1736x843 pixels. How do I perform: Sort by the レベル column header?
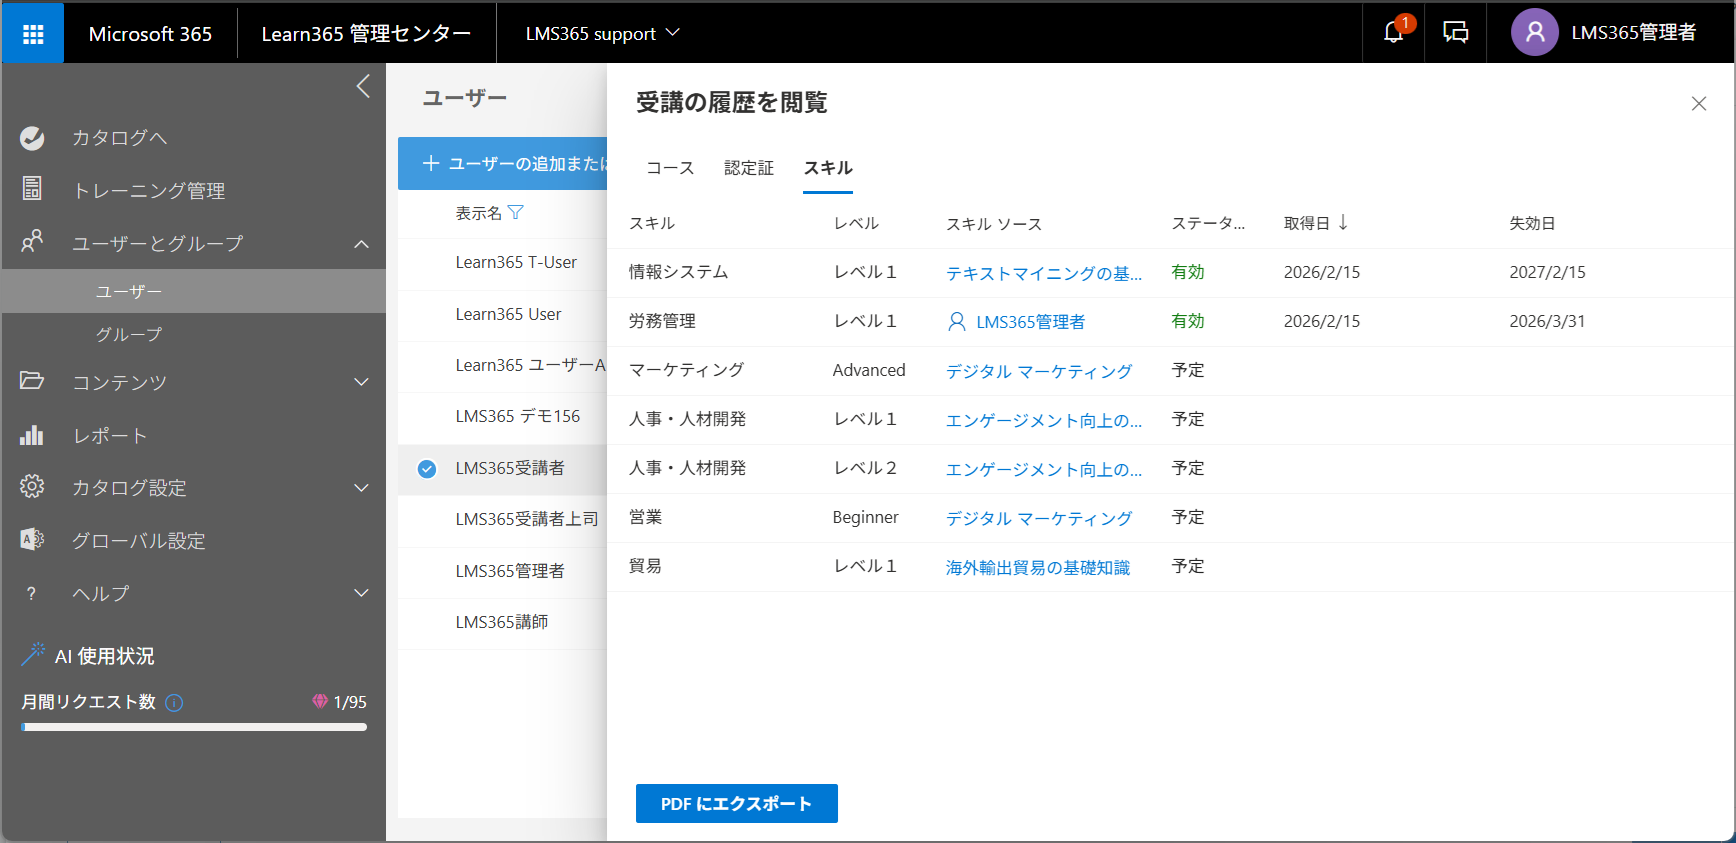856,223
